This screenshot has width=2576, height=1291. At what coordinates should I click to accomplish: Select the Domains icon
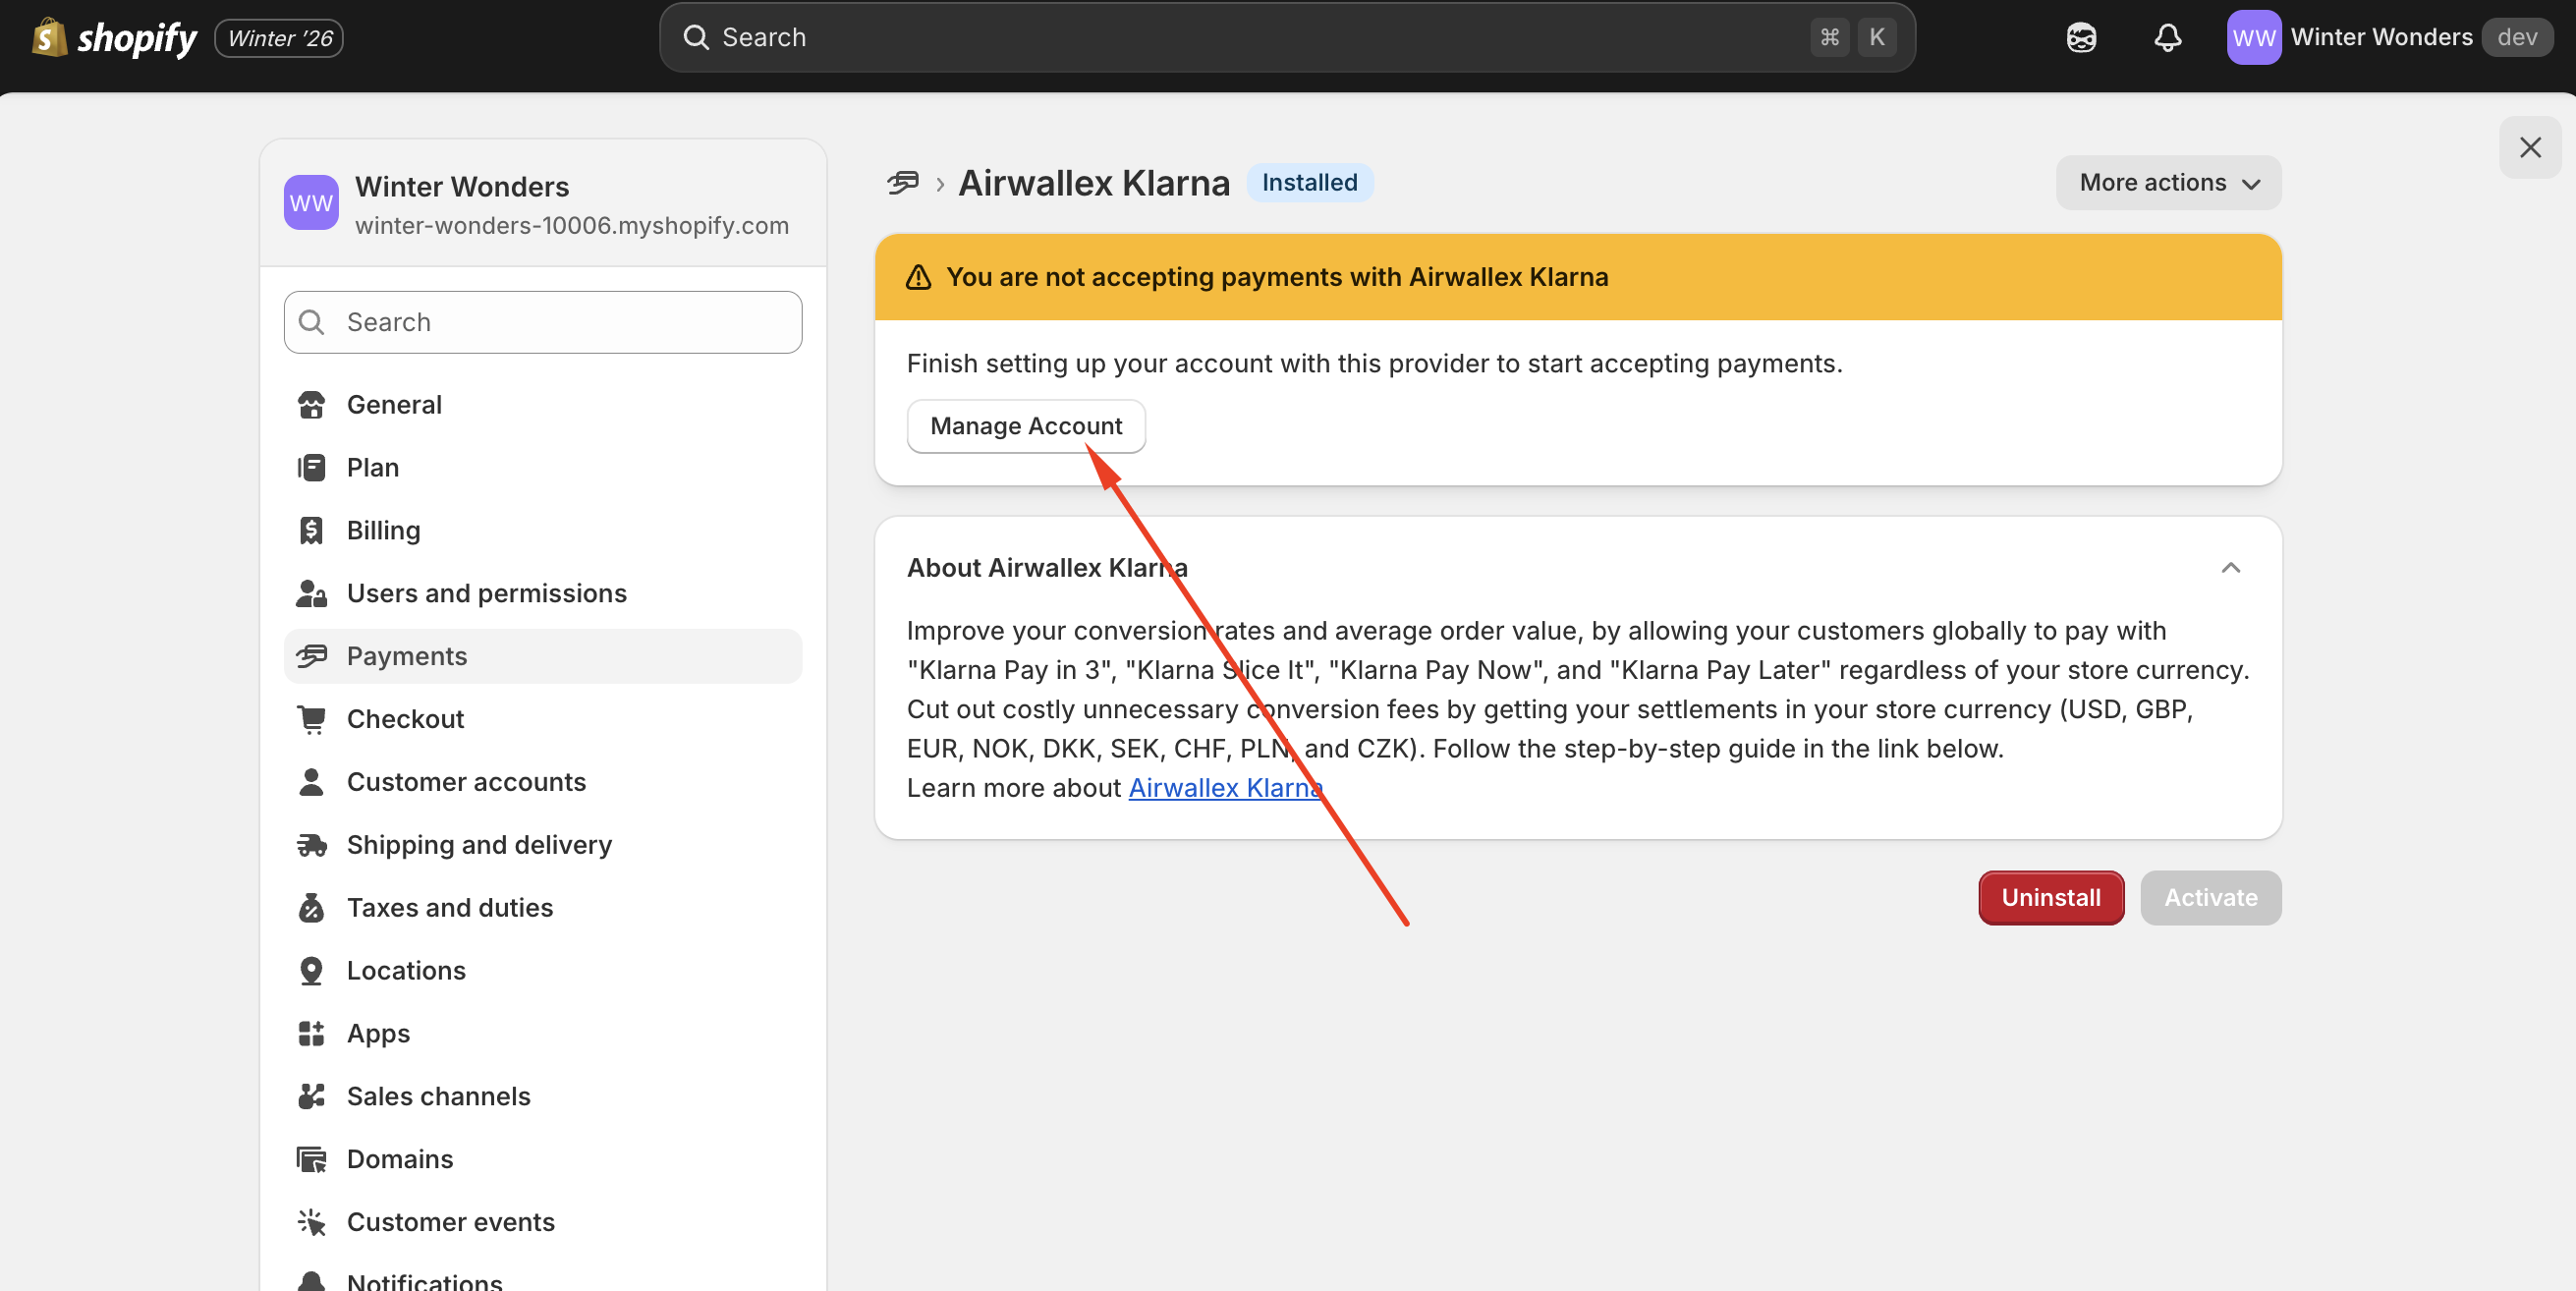click(311, 1159)
